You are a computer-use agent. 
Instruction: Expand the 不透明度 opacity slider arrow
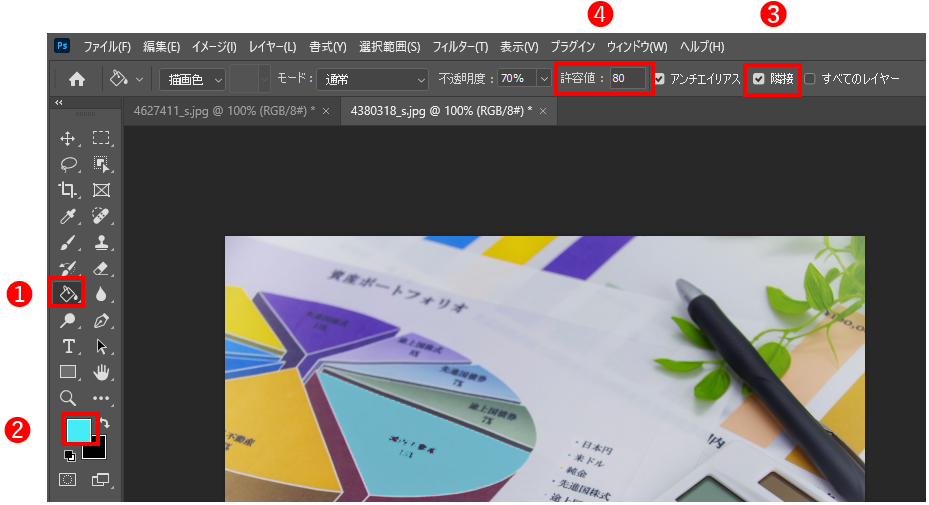[543, 79]
